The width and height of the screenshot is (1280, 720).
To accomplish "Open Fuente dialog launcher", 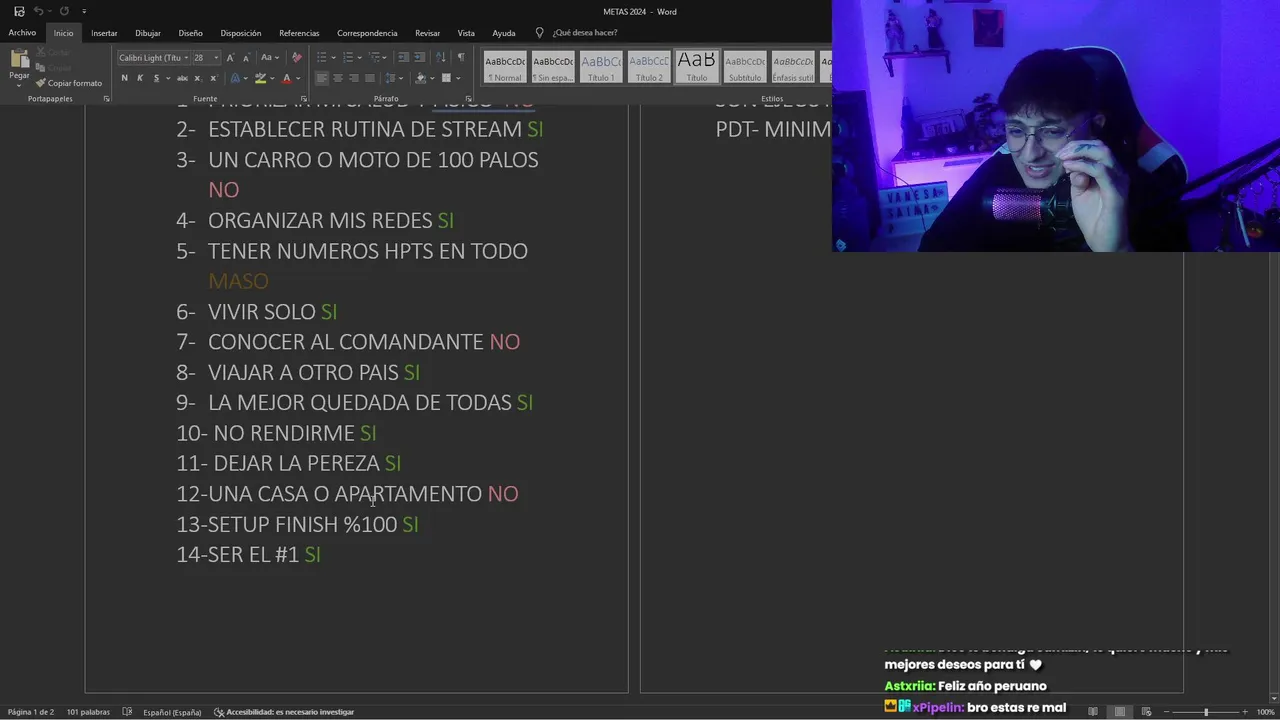I will pos(304,99).
